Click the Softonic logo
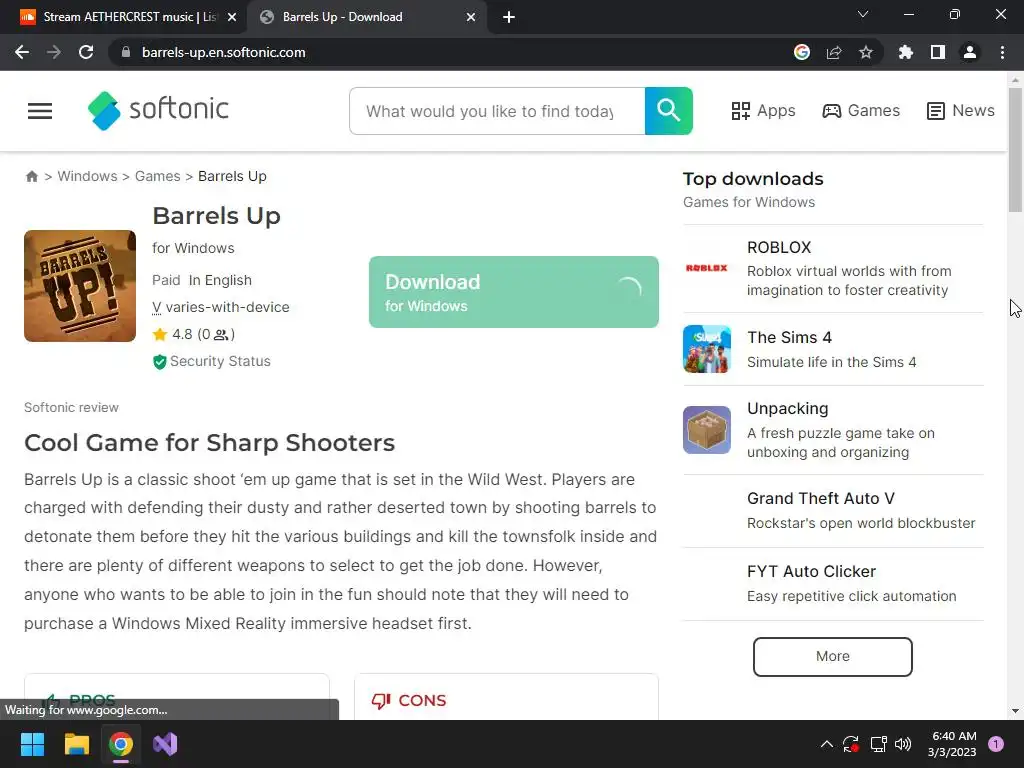 coord(158,110)
